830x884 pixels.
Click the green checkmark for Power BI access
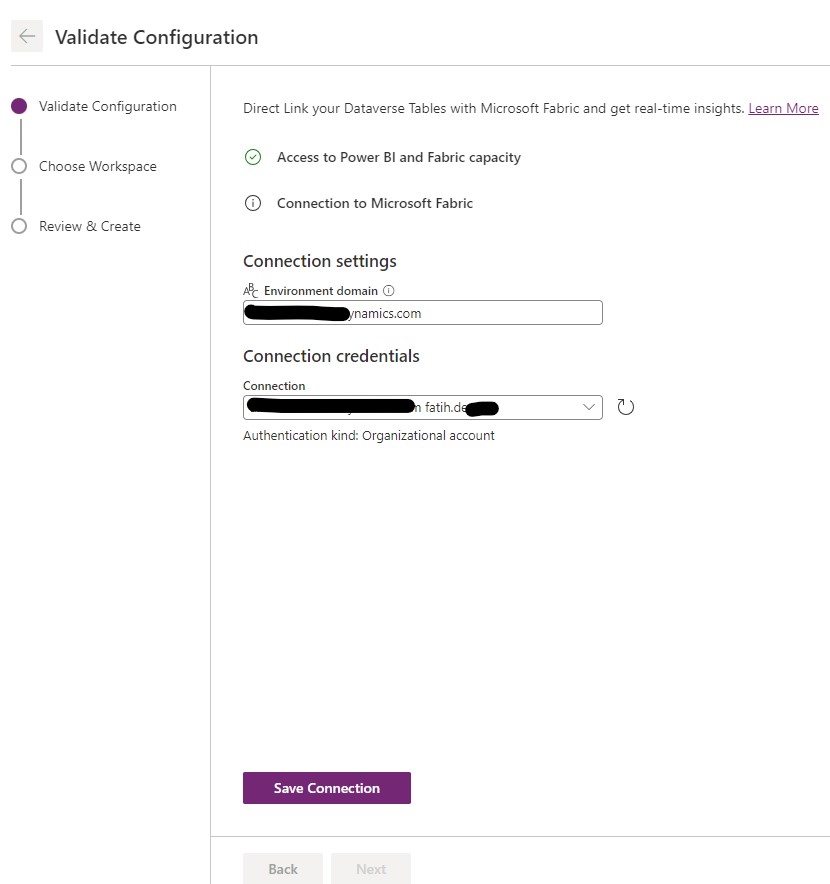(x=253, y=157)
